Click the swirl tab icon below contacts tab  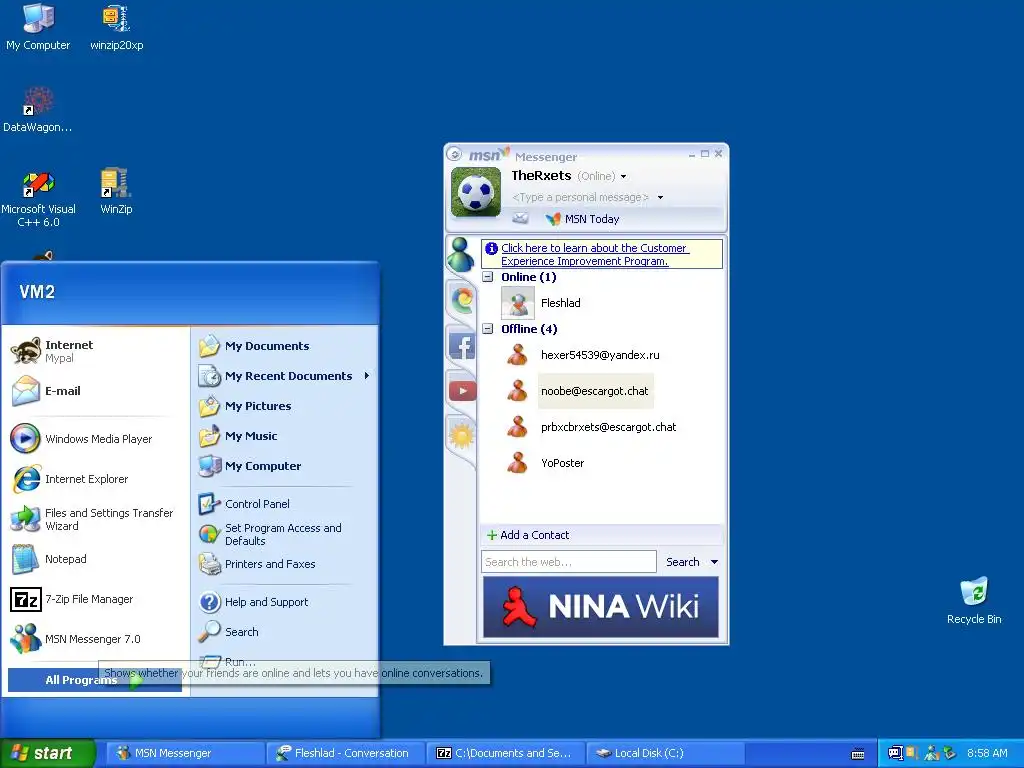462,300
